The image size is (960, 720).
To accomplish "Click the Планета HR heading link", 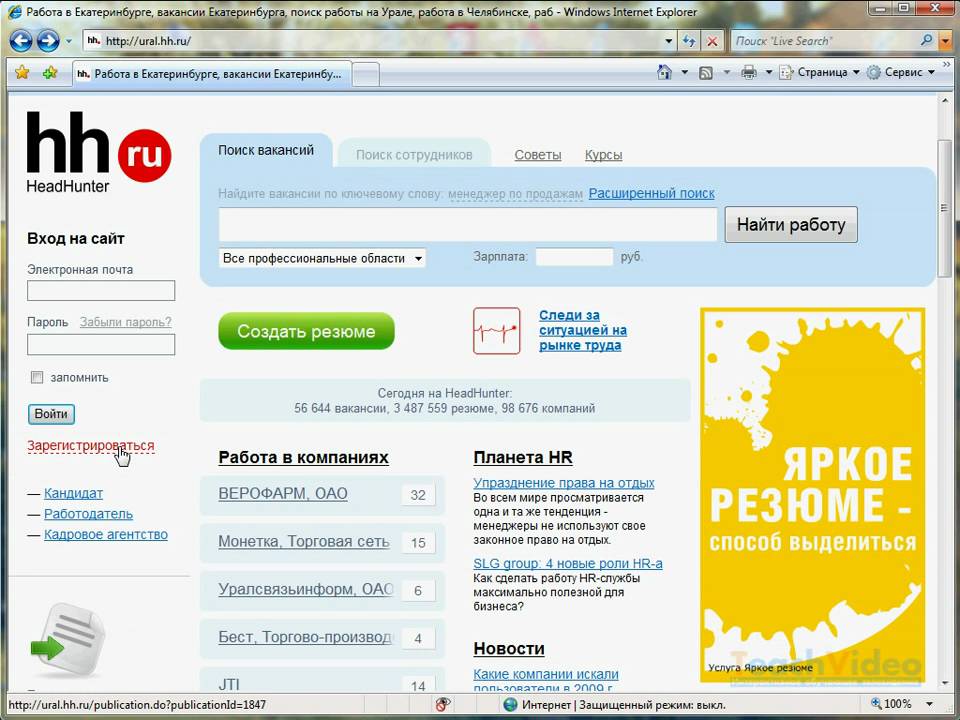I will tap(523, 457).
